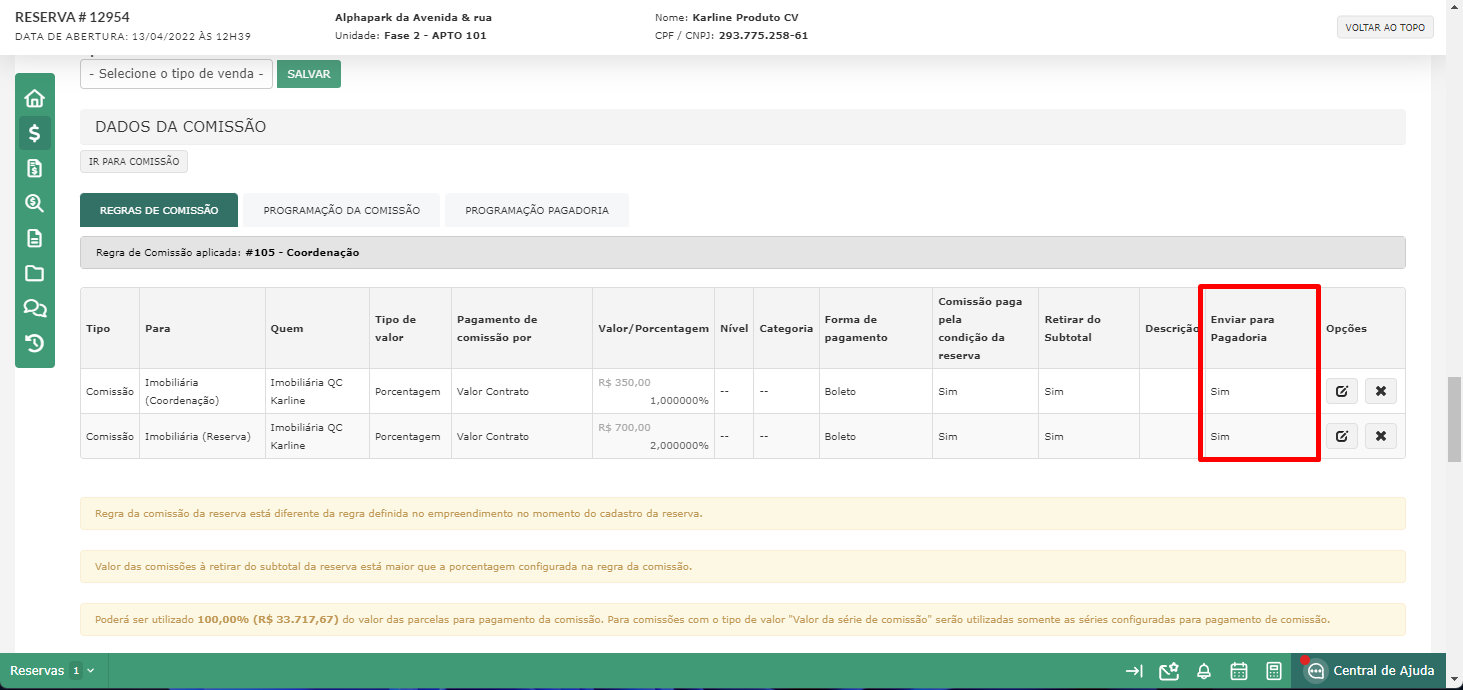Click IR PARA COMISSÃO button
The height and width of the screenshot is (690, 1463).
click(134, 161)
